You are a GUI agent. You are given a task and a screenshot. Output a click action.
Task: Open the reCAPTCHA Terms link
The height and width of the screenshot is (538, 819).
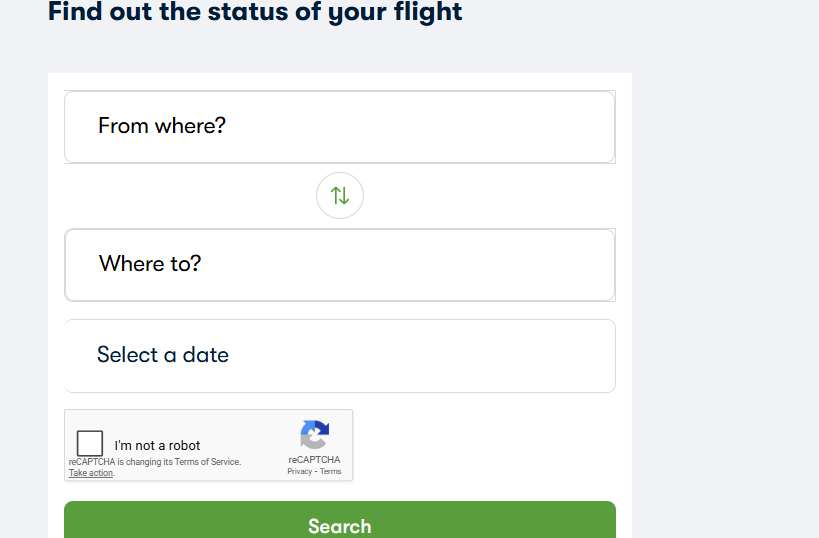pyautogui.click(x=331, y=471)
